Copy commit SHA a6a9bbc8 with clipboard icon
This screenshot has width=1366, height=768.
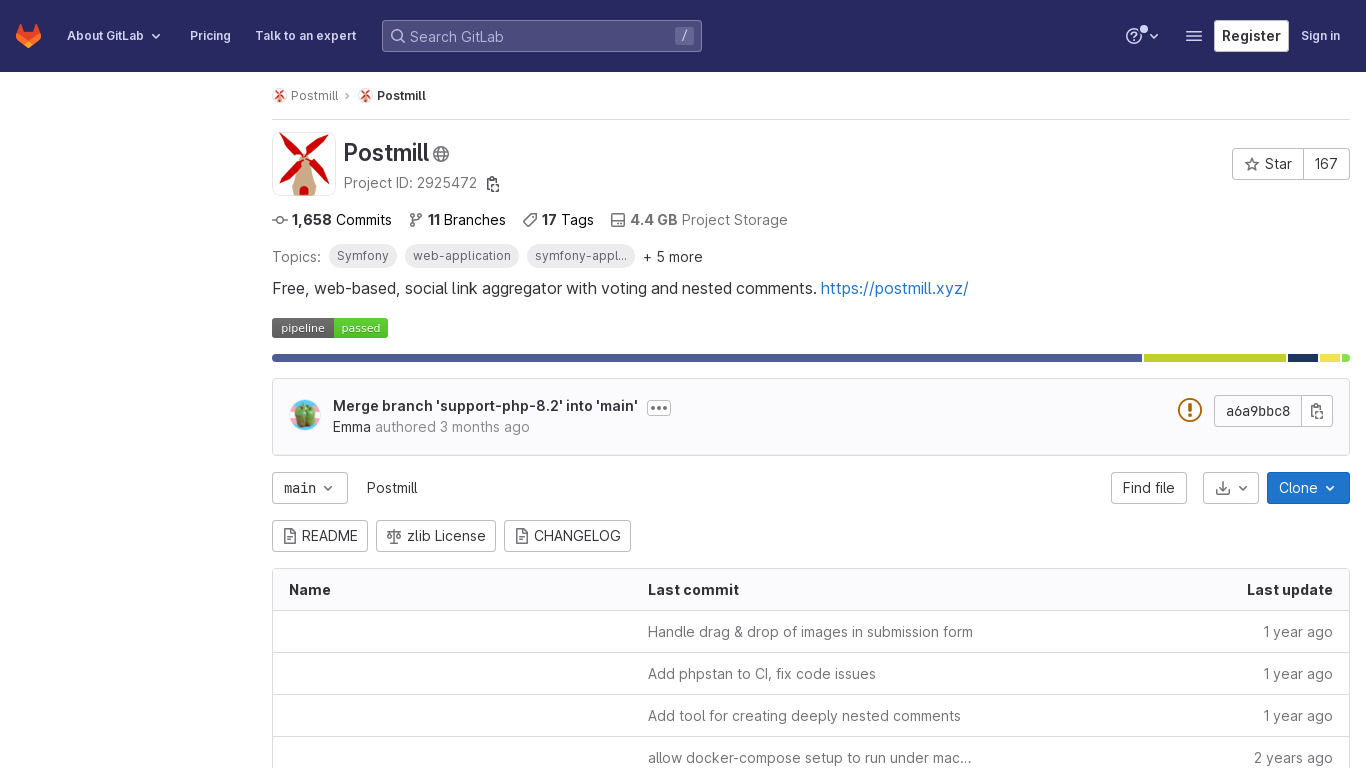pyautogui.click(x=1317, y=411)
